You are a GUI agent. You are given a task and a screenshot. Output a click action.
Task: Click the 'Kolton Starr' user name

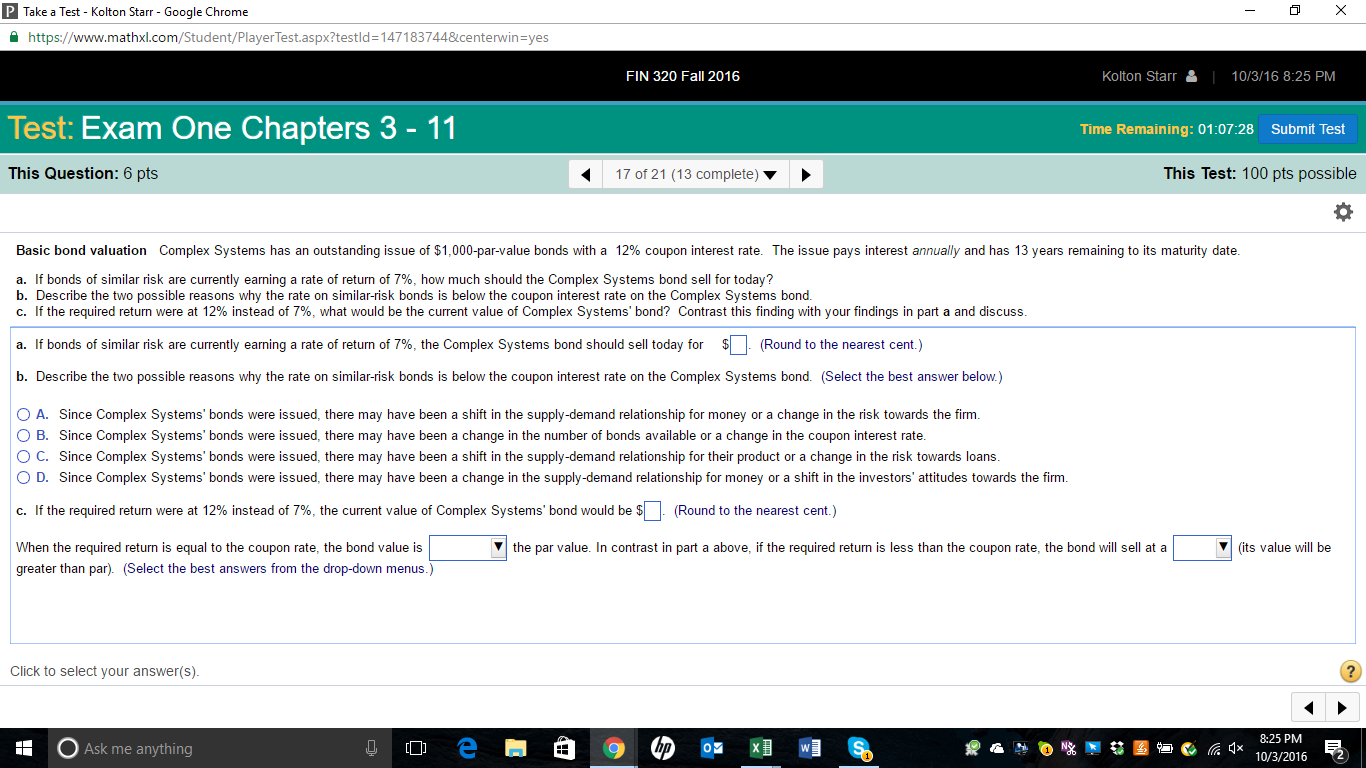point(1139,76)
